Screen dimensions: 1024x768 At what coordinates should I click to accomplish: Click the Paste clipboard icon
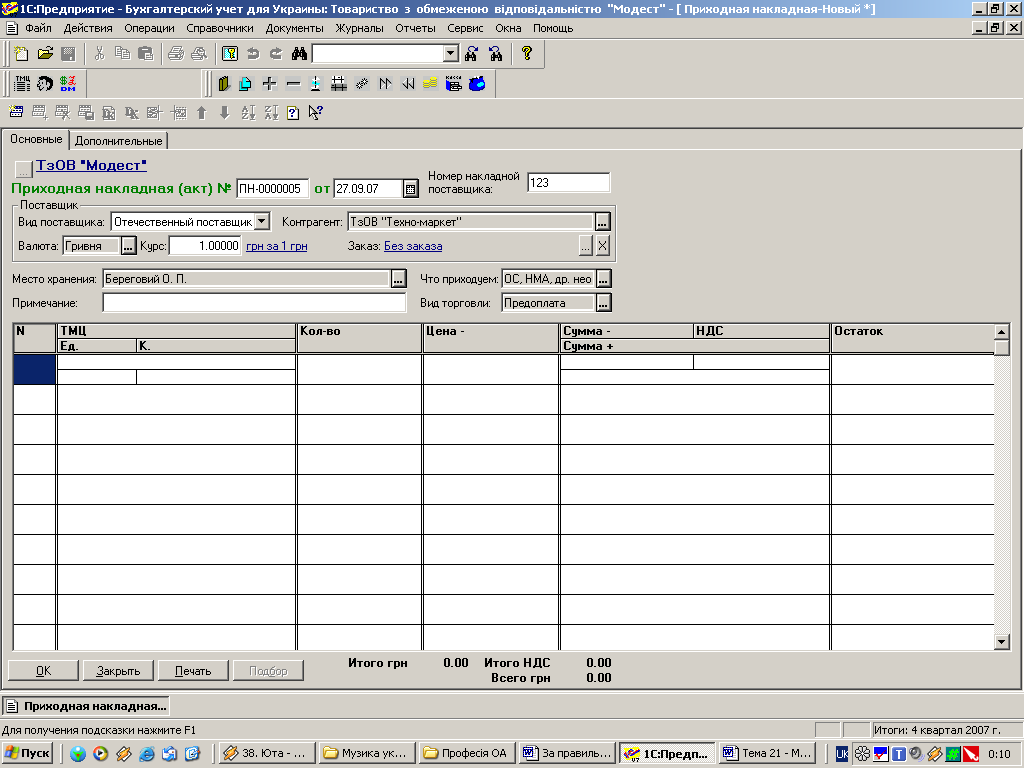point(146,54)
